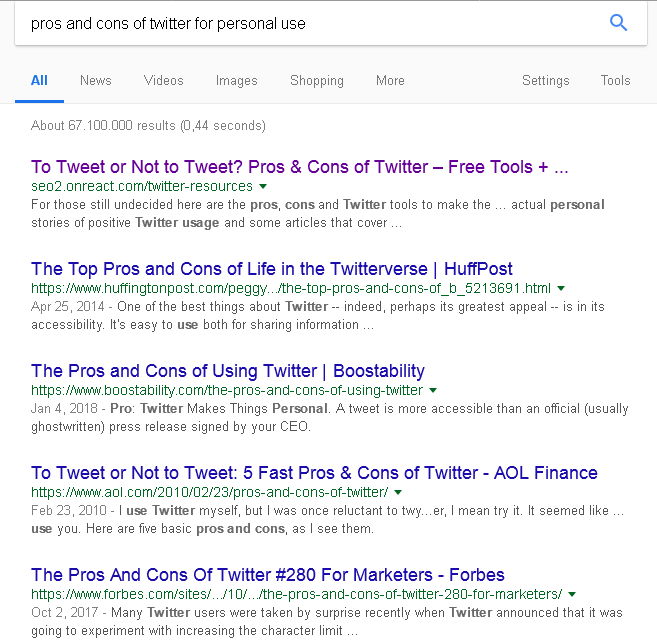The image size is (657, 643).
Task: Show search Tools options
Action: tap(615, 80)
